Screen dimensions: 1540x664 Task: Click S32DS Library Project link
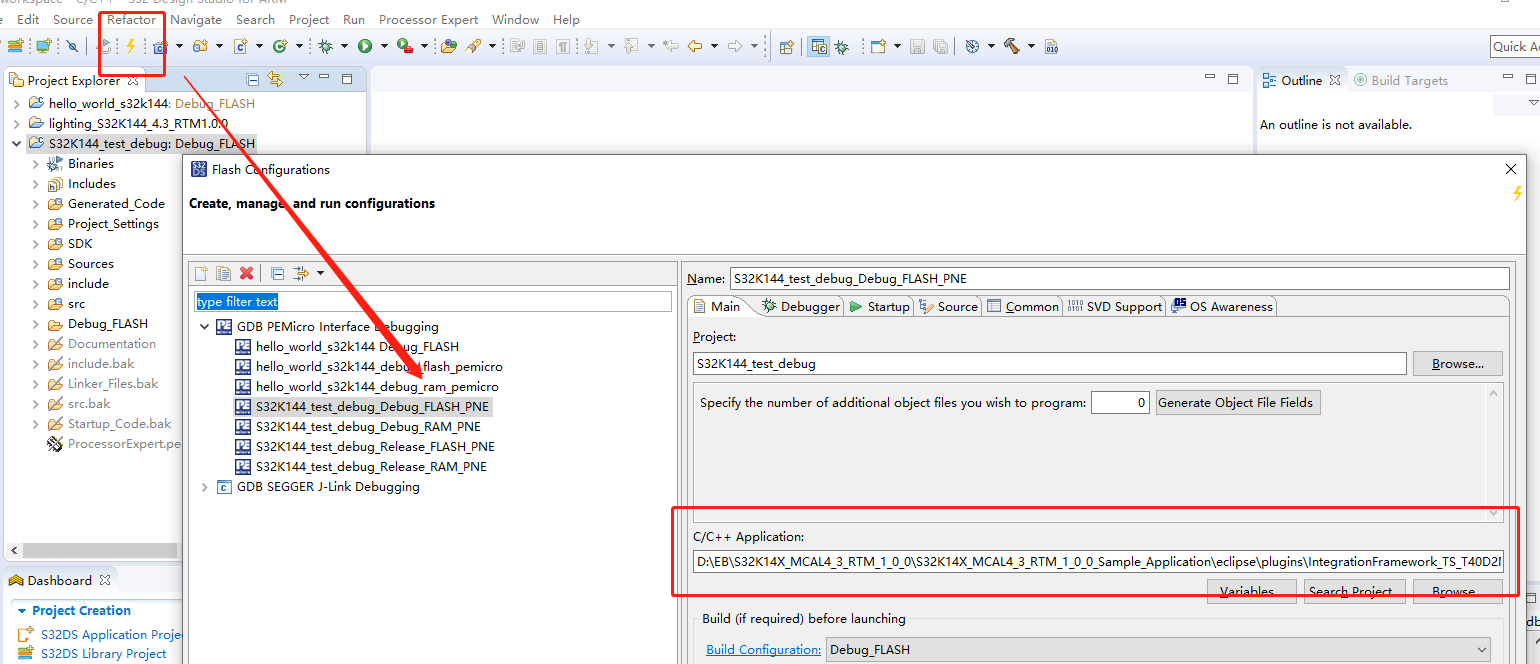(x=103, y=653)
